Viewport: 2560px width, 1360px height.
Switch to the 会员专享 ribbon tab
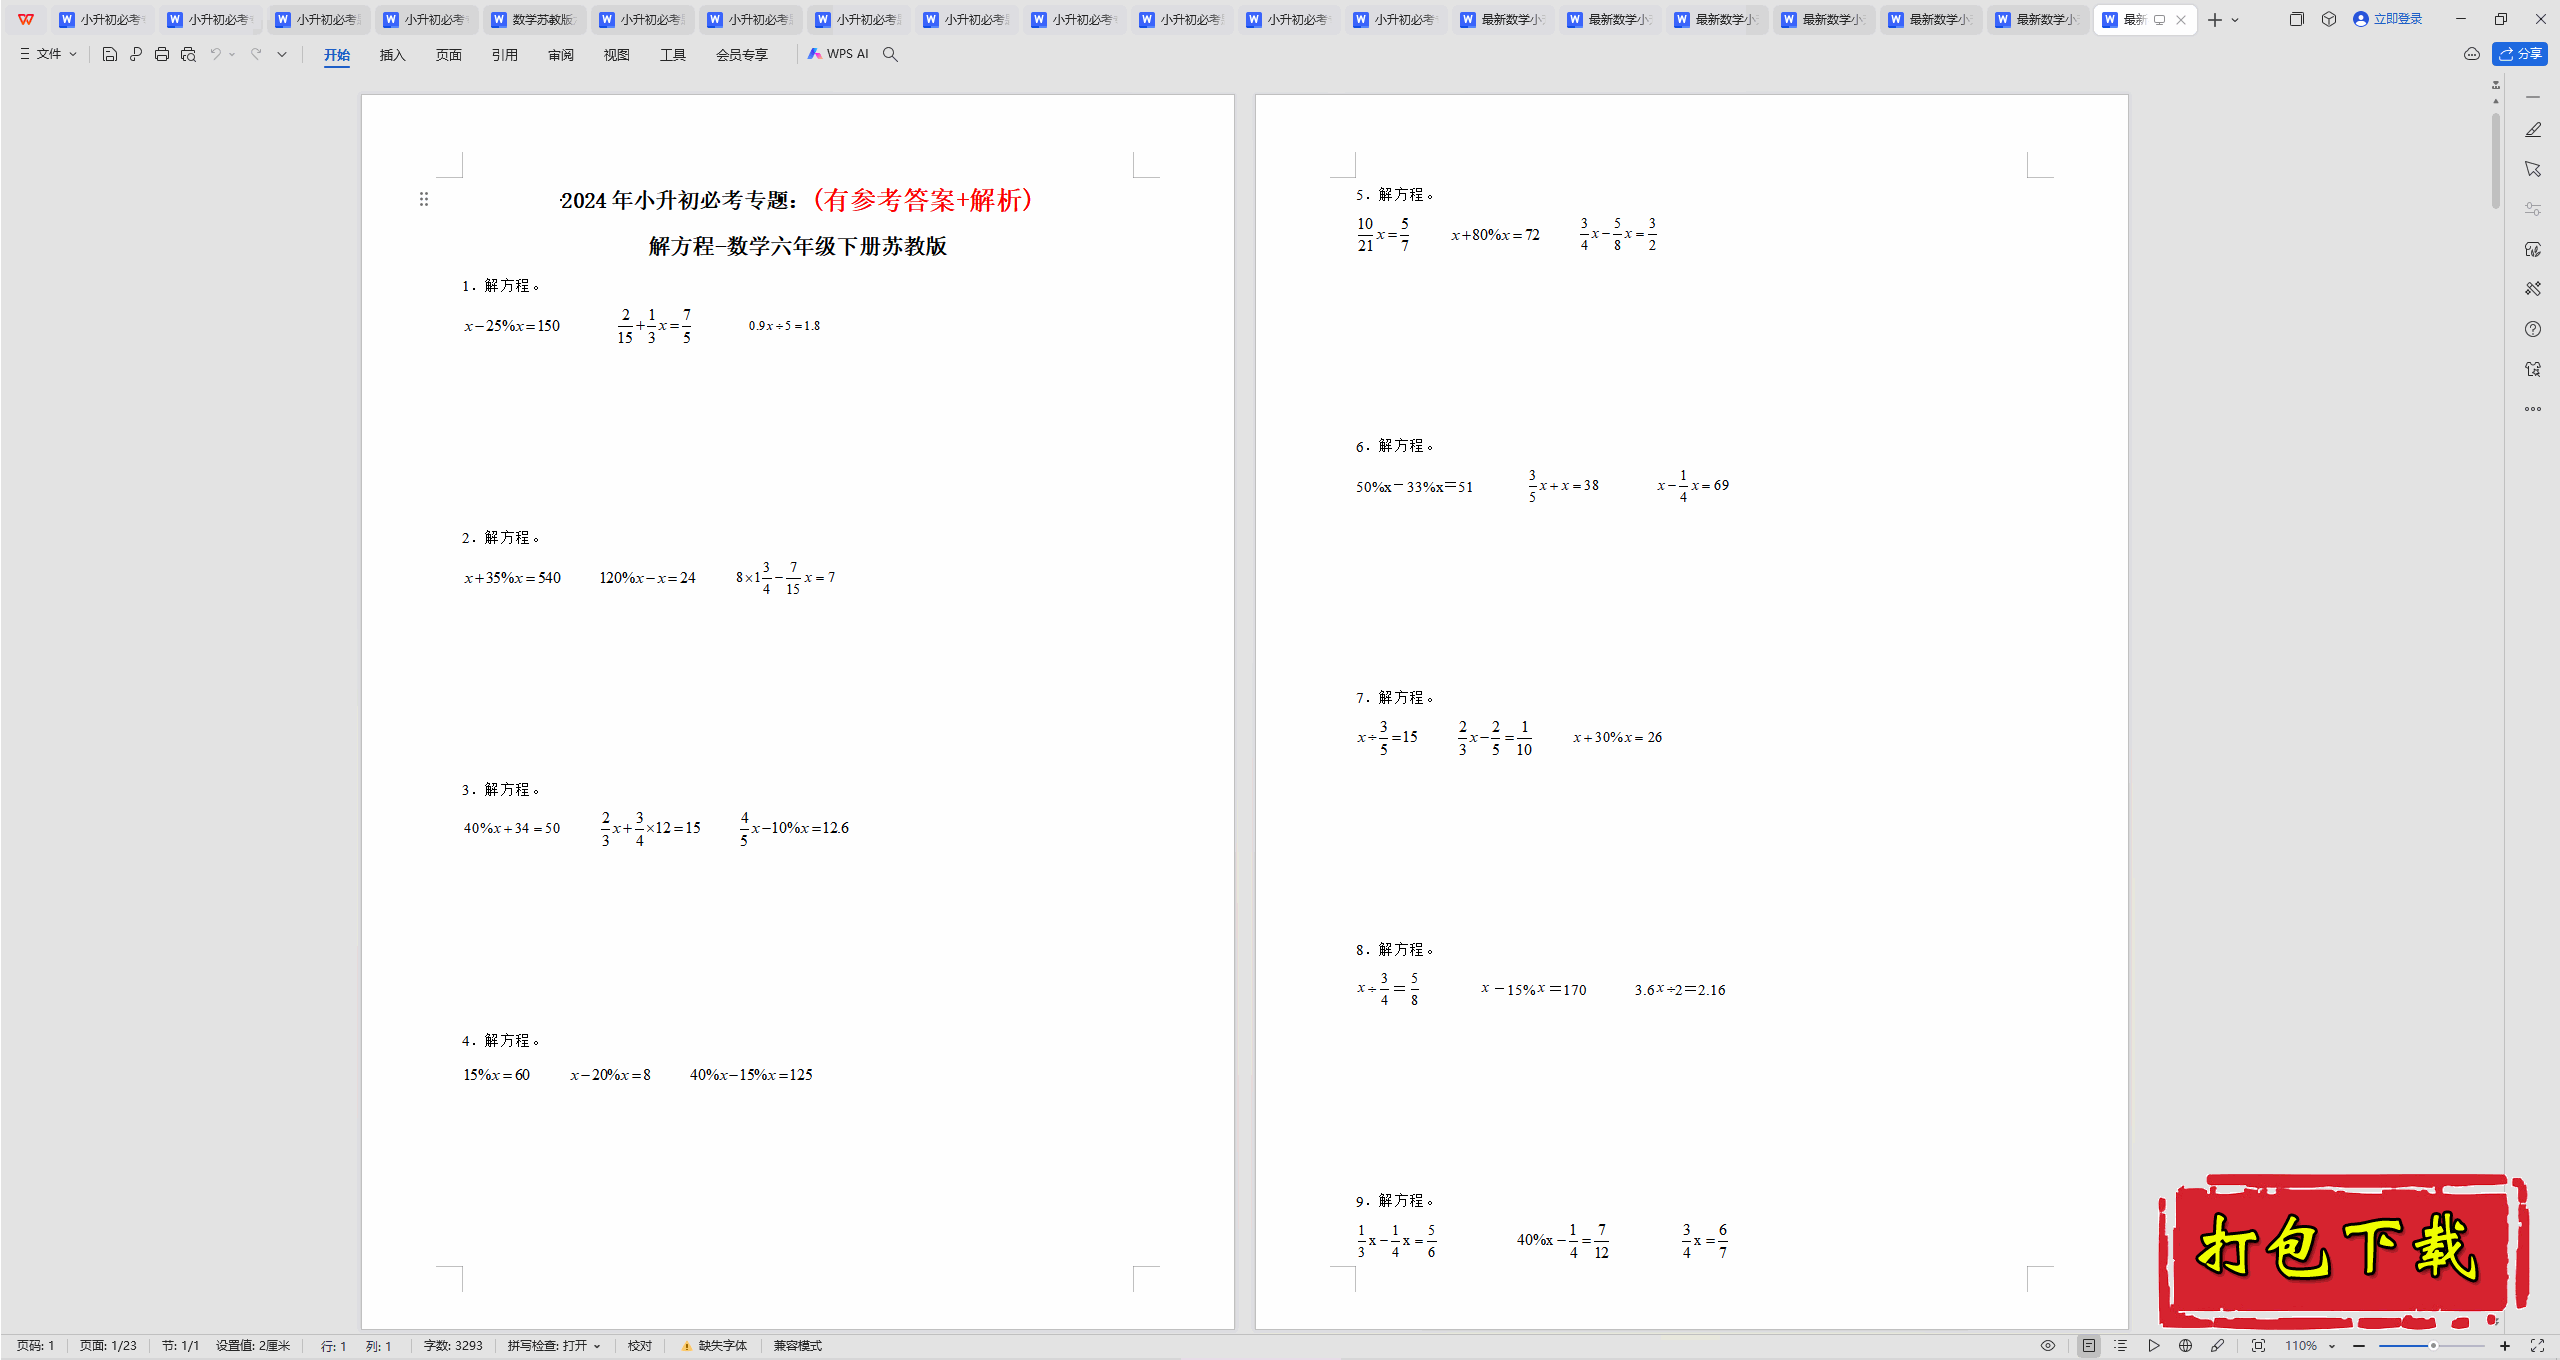pyautogui.click(x=742, y=55)
